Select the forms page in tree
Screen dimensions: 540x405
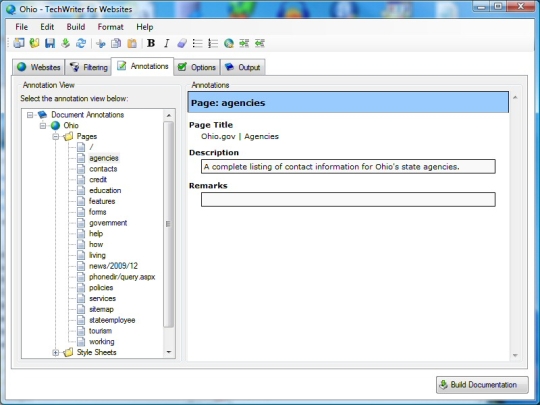97,212
